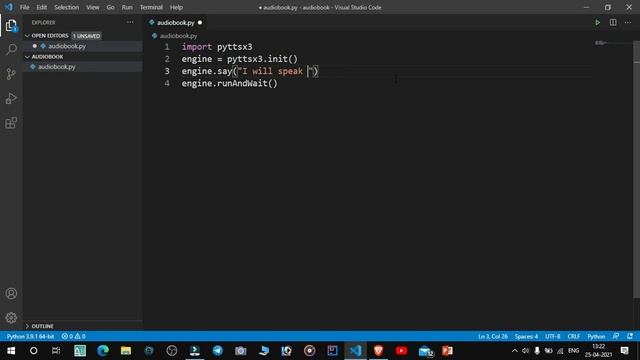640x360 pixels.
Task: Open the Search view in activity bar
Action: coord(11,49)
